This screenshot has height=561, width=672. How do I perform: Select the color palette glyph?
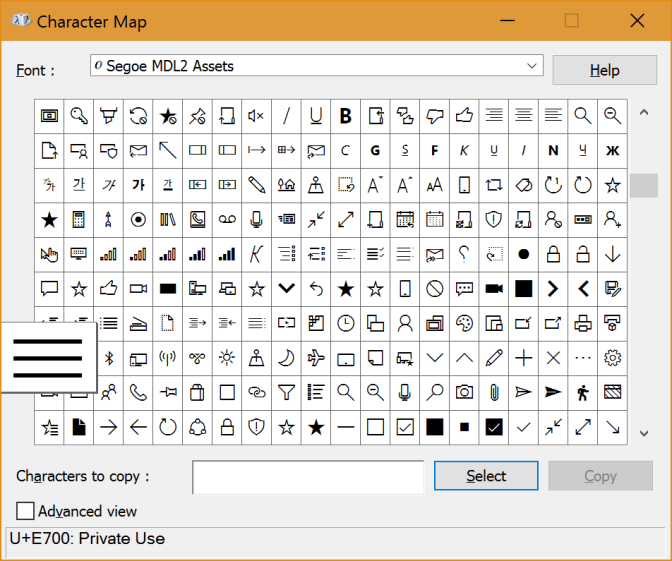point(464,323)
